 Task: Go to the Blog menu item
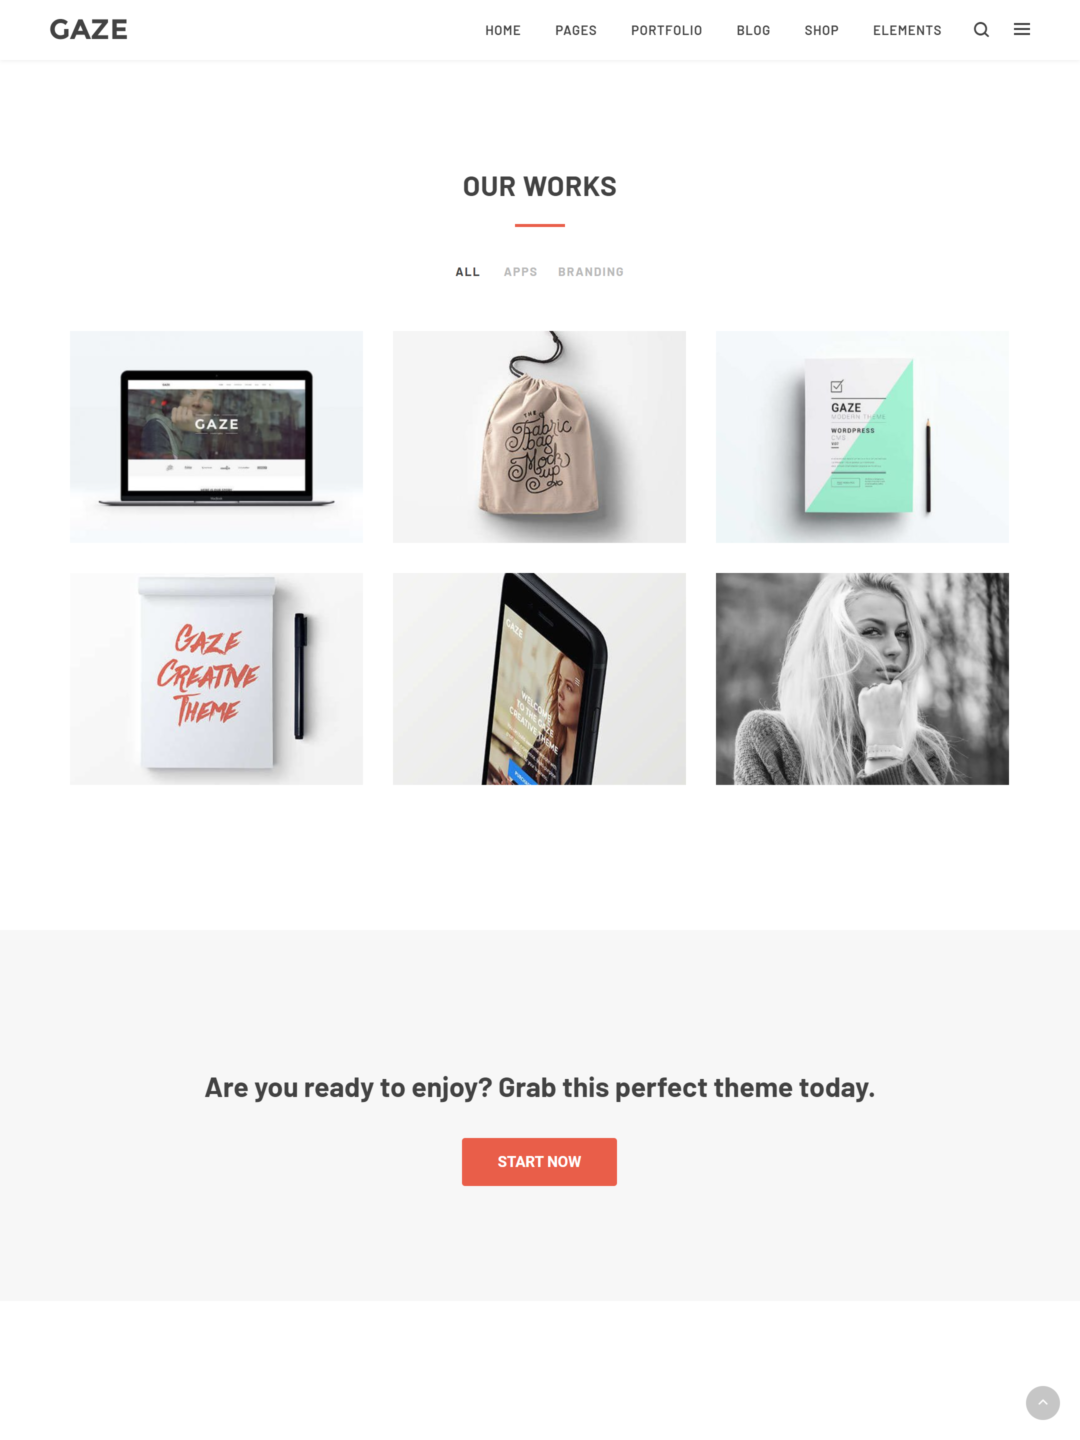coord(753,30)
